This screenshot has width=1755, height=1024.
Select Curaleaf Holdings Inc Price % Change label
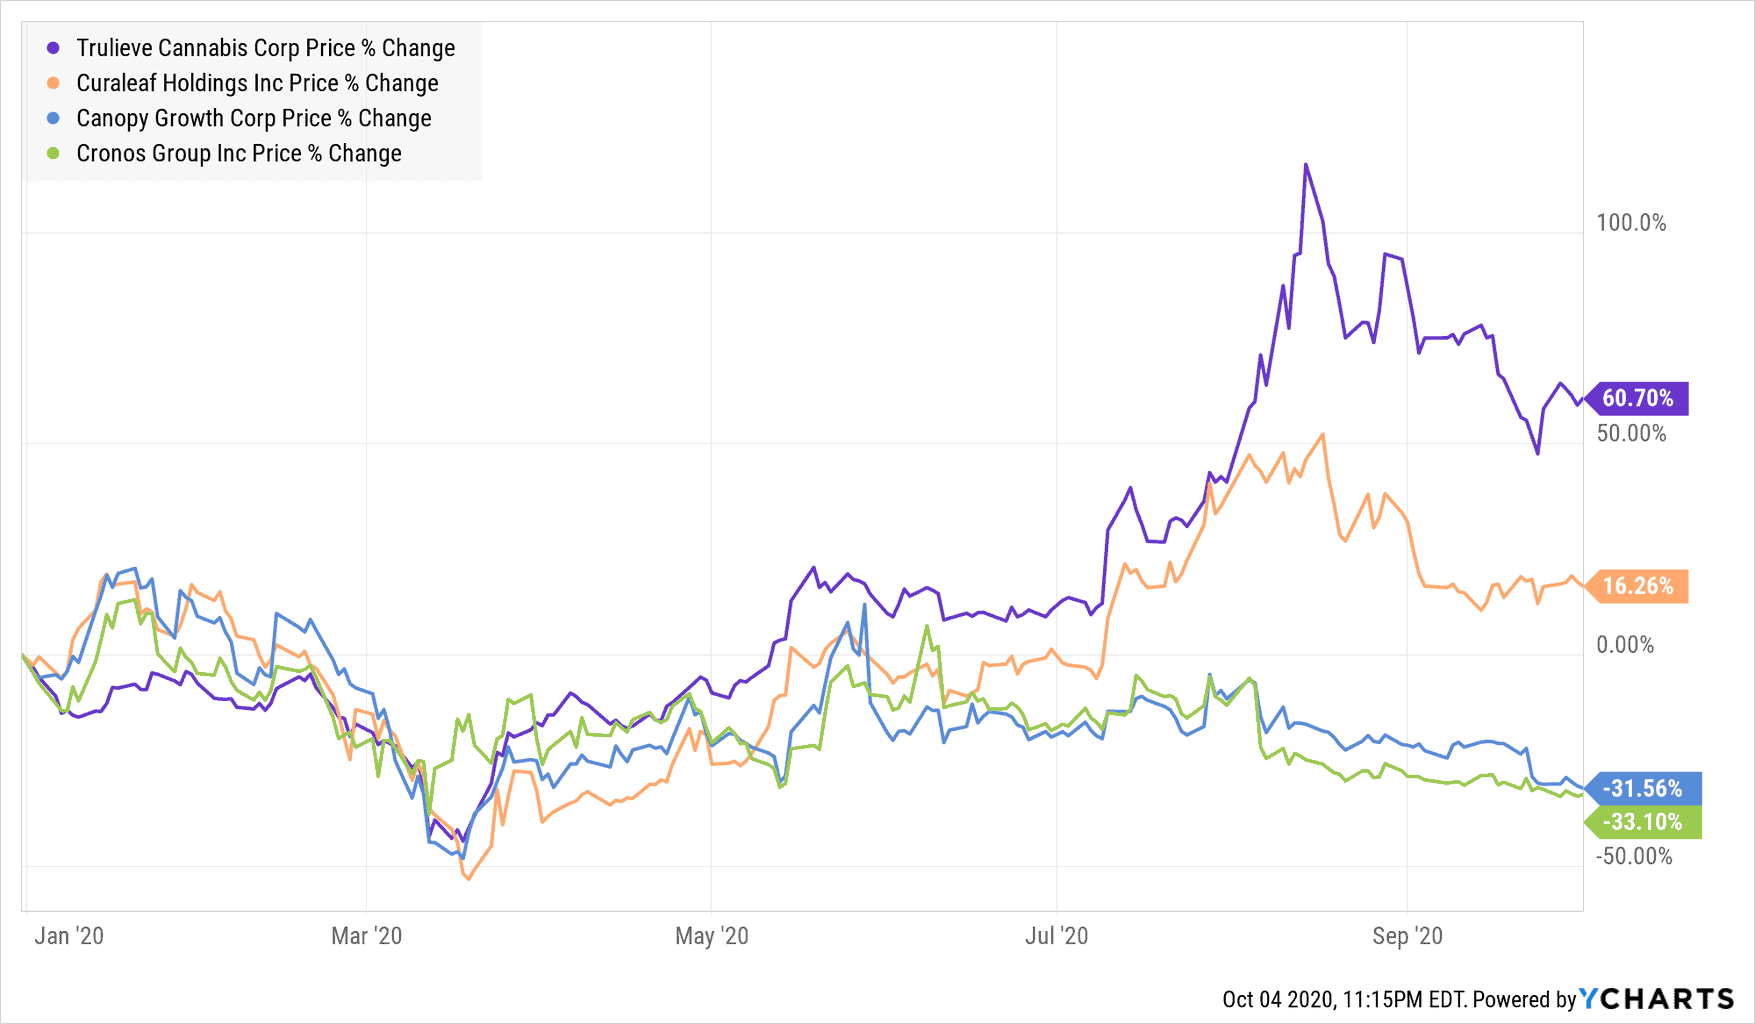point(257,83)
